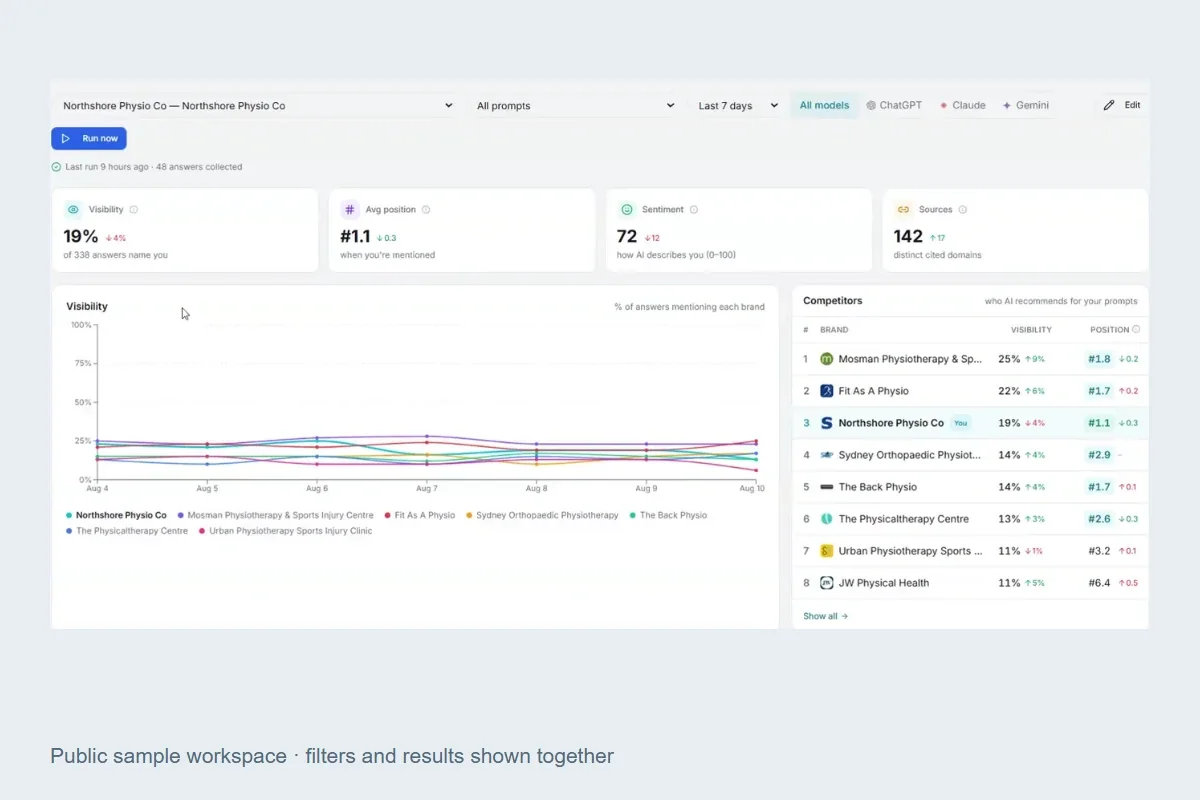Toggle Mosman Physiotherapy legend series

[275, 515]
